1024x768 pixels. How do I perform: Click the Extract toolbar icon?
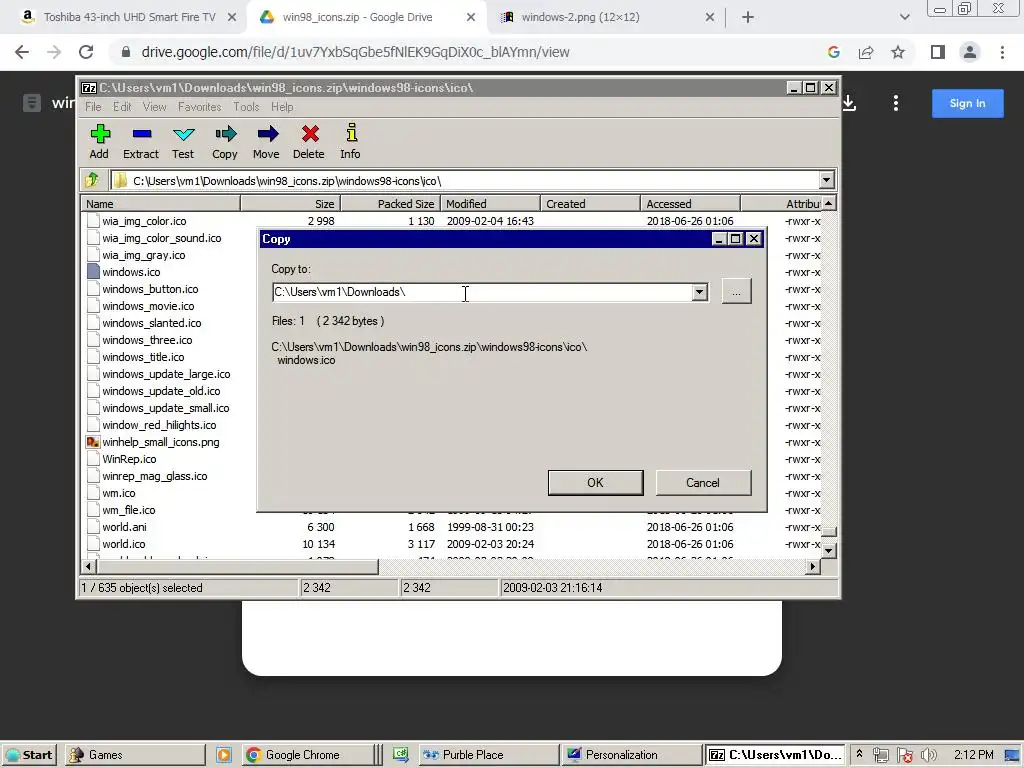coord(141,141)
